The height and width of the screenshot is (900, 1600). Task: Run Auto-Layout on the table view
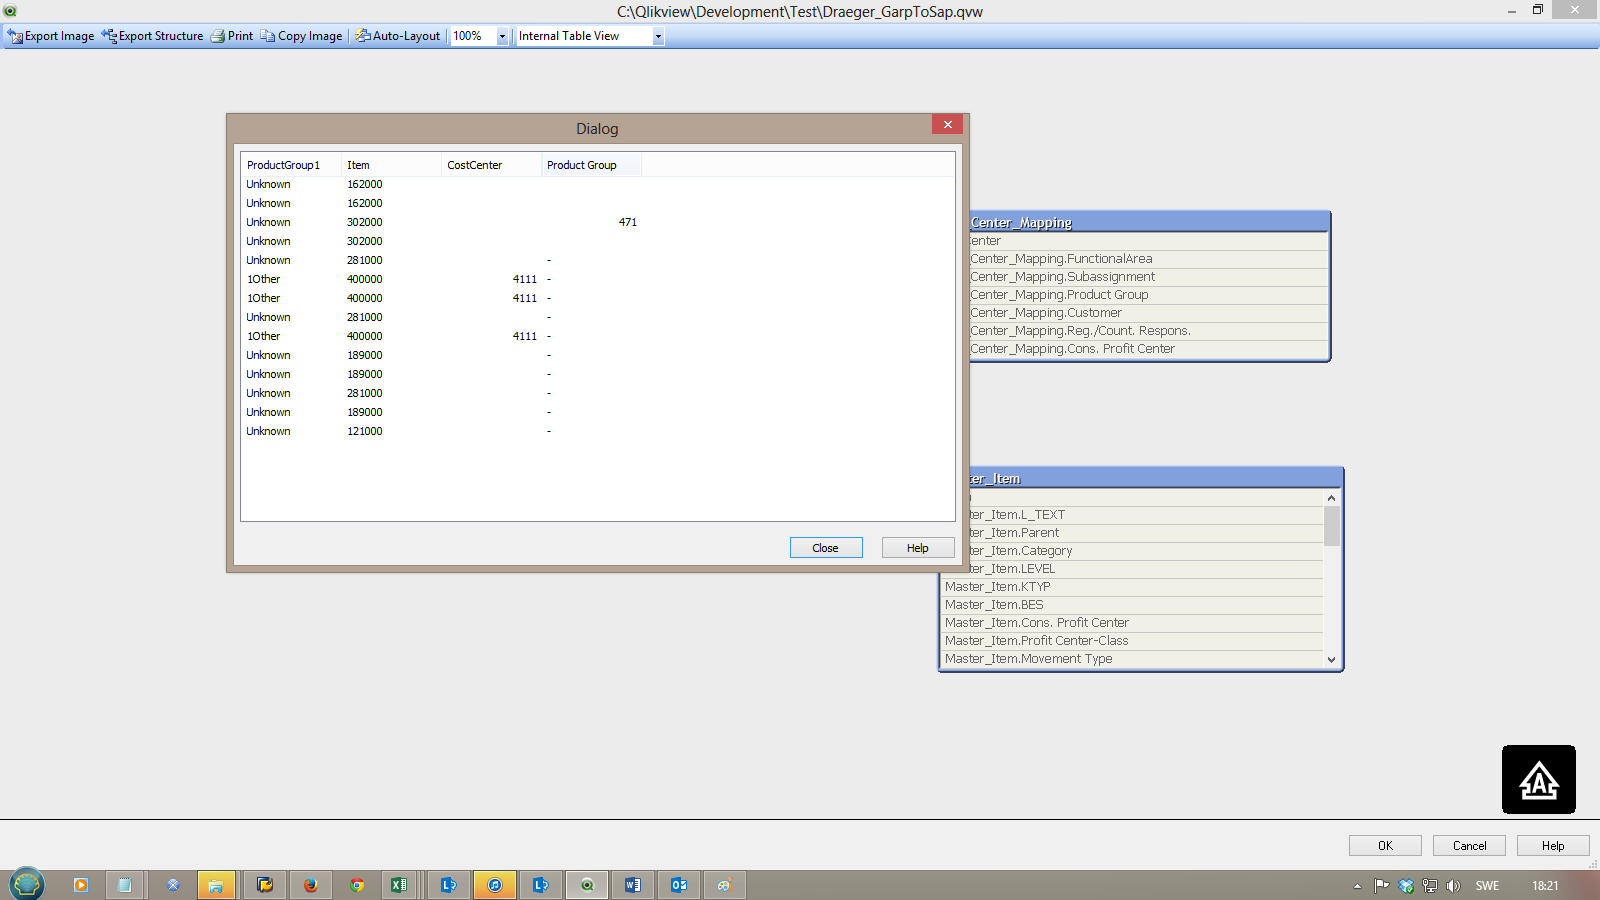398,36
